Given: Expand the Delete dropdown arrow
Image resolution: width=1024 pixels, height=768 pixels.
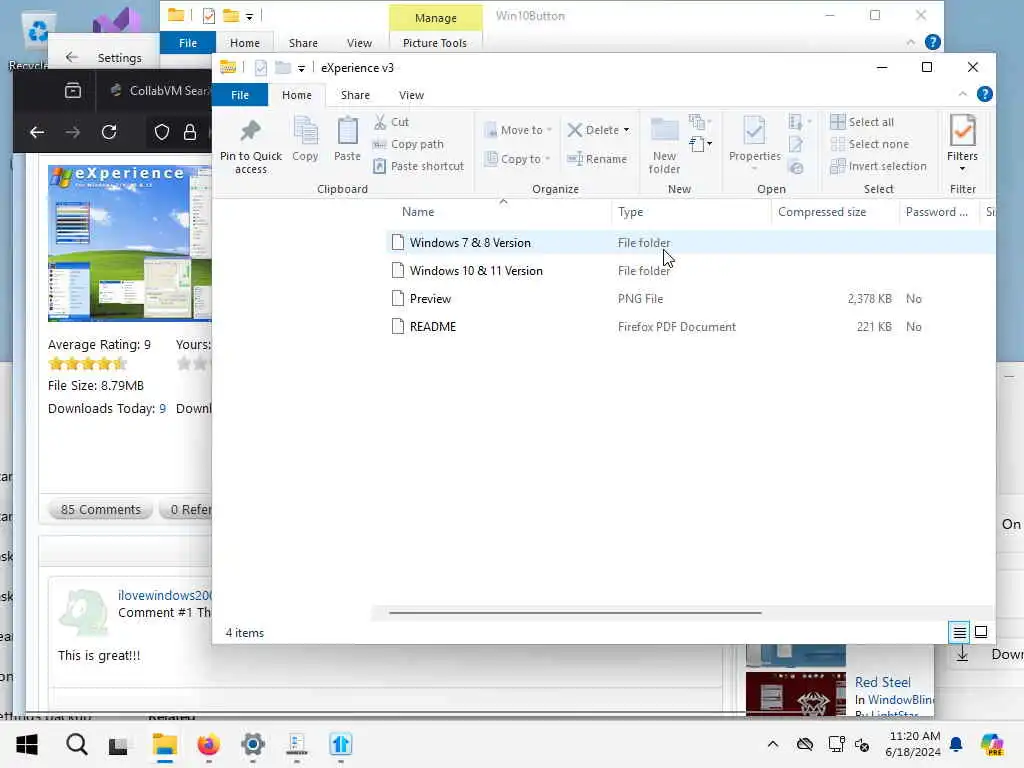Looking at the screenshot, I should click(626, 130).
